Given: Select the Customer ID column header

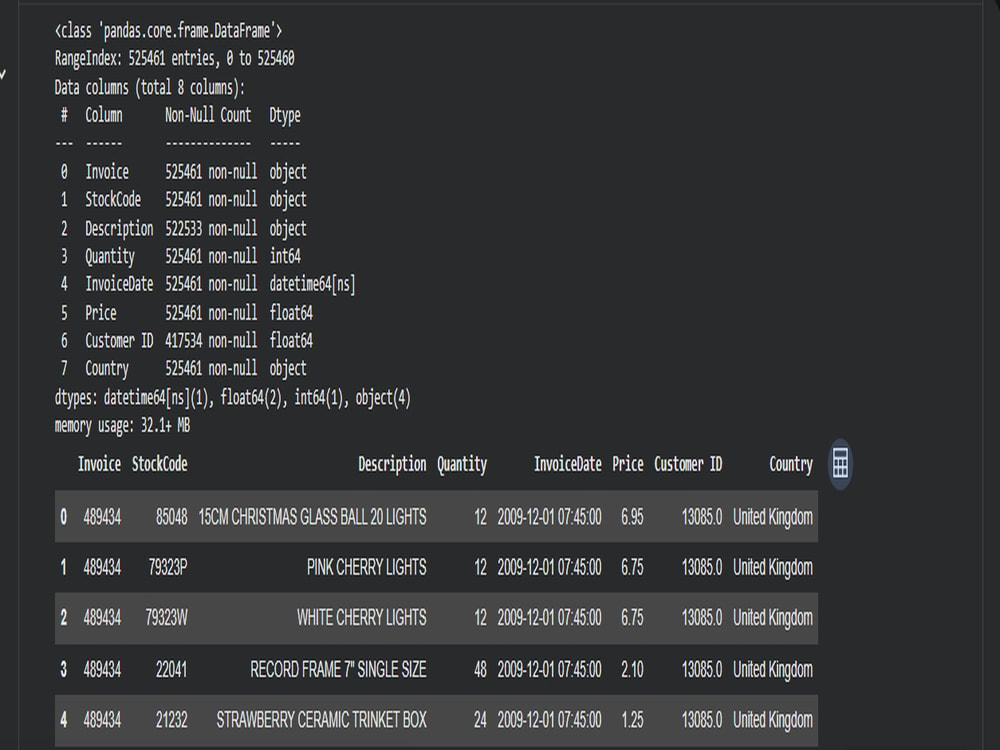Looking at the screenshot, I should tap(688, 464).
